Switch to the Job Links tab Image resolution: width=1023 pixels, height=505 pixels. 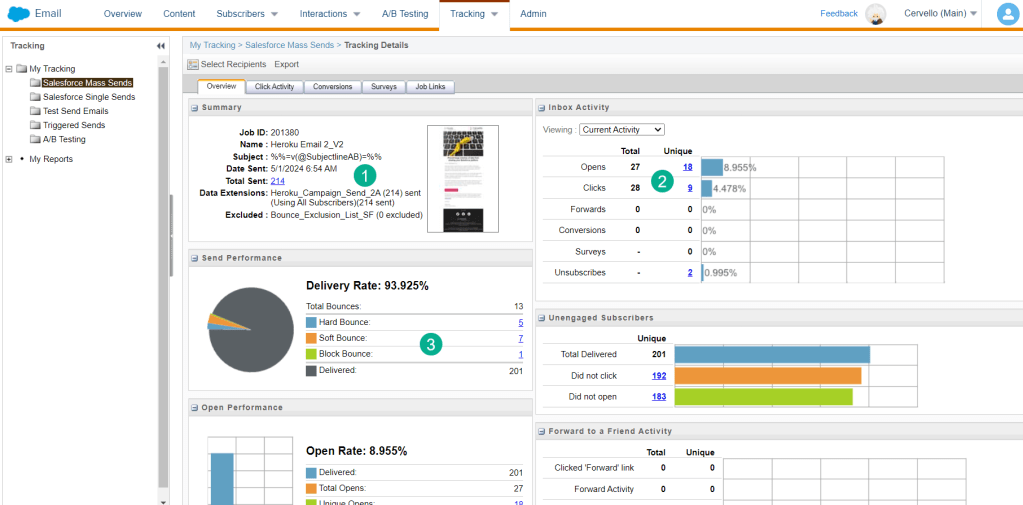click(x=430, y=87)
